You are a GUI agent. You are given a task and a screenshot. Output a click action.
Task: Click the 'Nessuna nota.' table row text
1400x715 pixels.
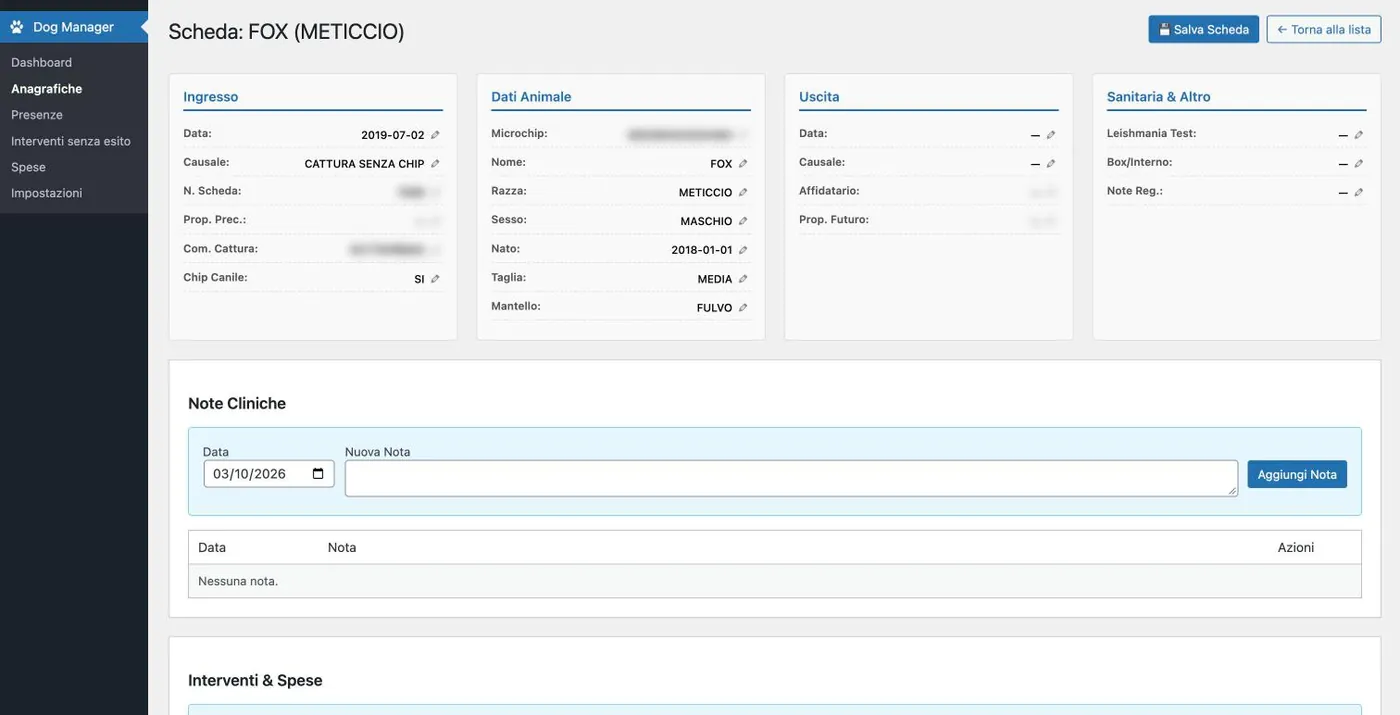tap(238, 581)
